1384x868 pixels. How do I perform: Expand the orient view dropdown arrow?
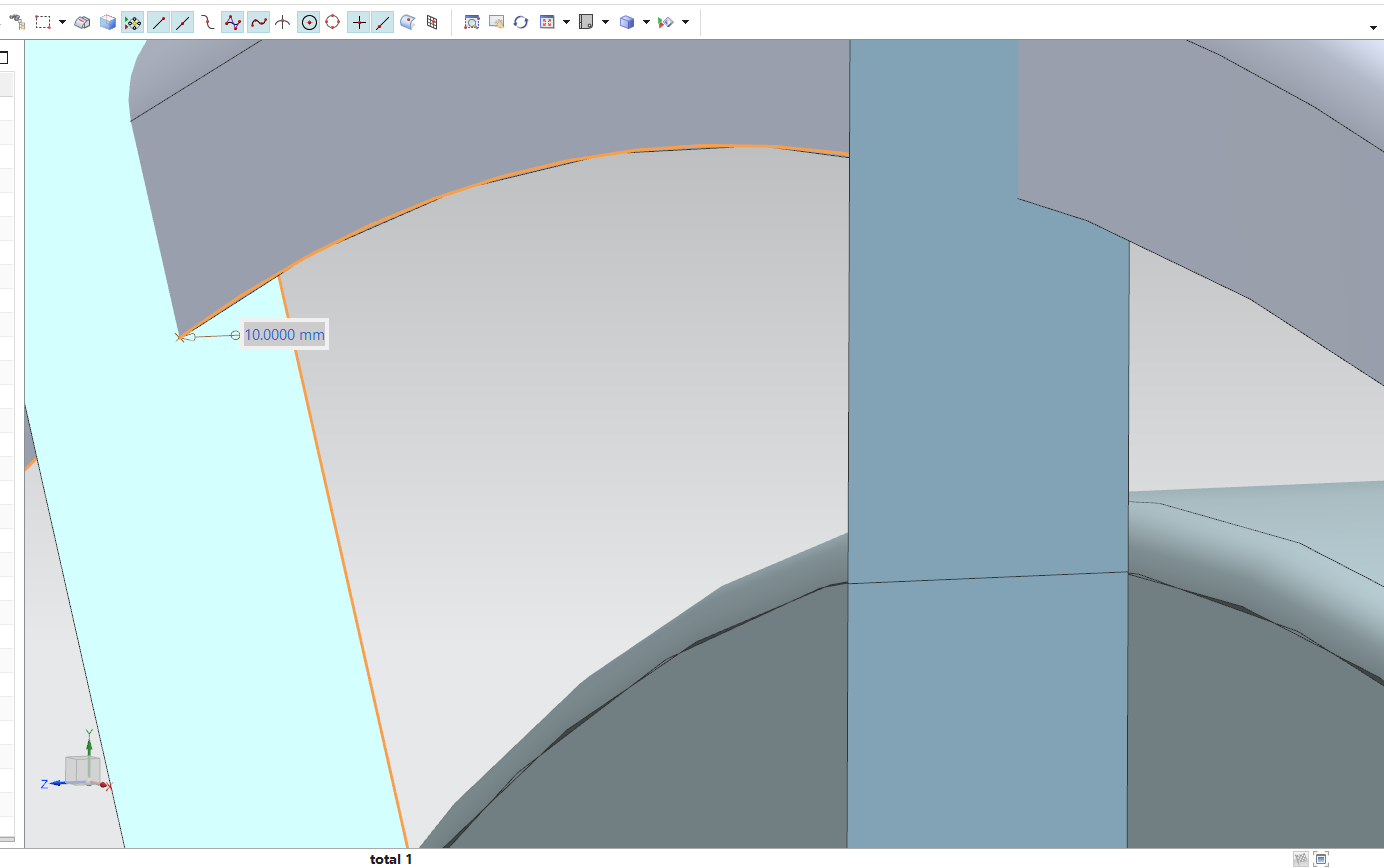click(x=567, y=22)
